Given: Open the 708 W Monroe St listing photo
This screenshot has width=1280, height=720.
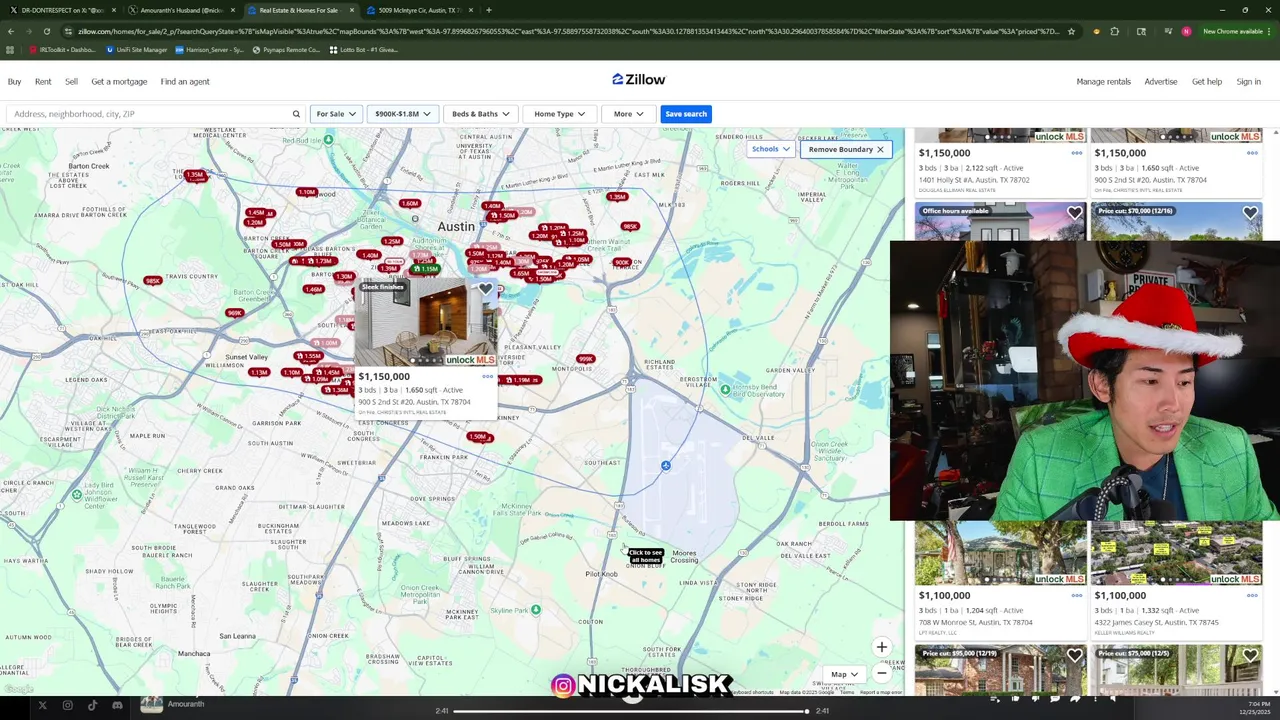Looking at the screenshot, I should click(999, 553).
